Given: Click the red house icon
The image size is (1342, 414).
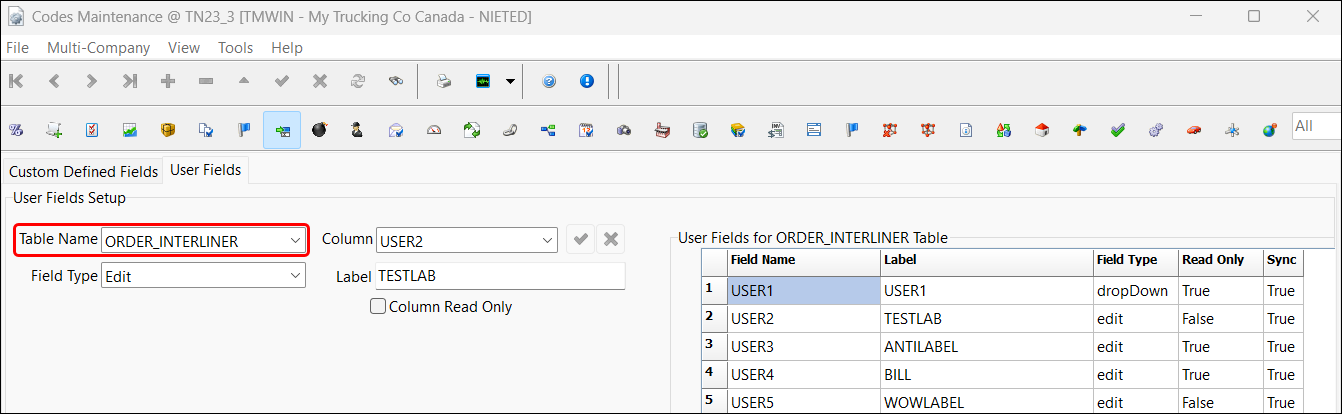Looking at the screenshot, I should (1041, 129).
